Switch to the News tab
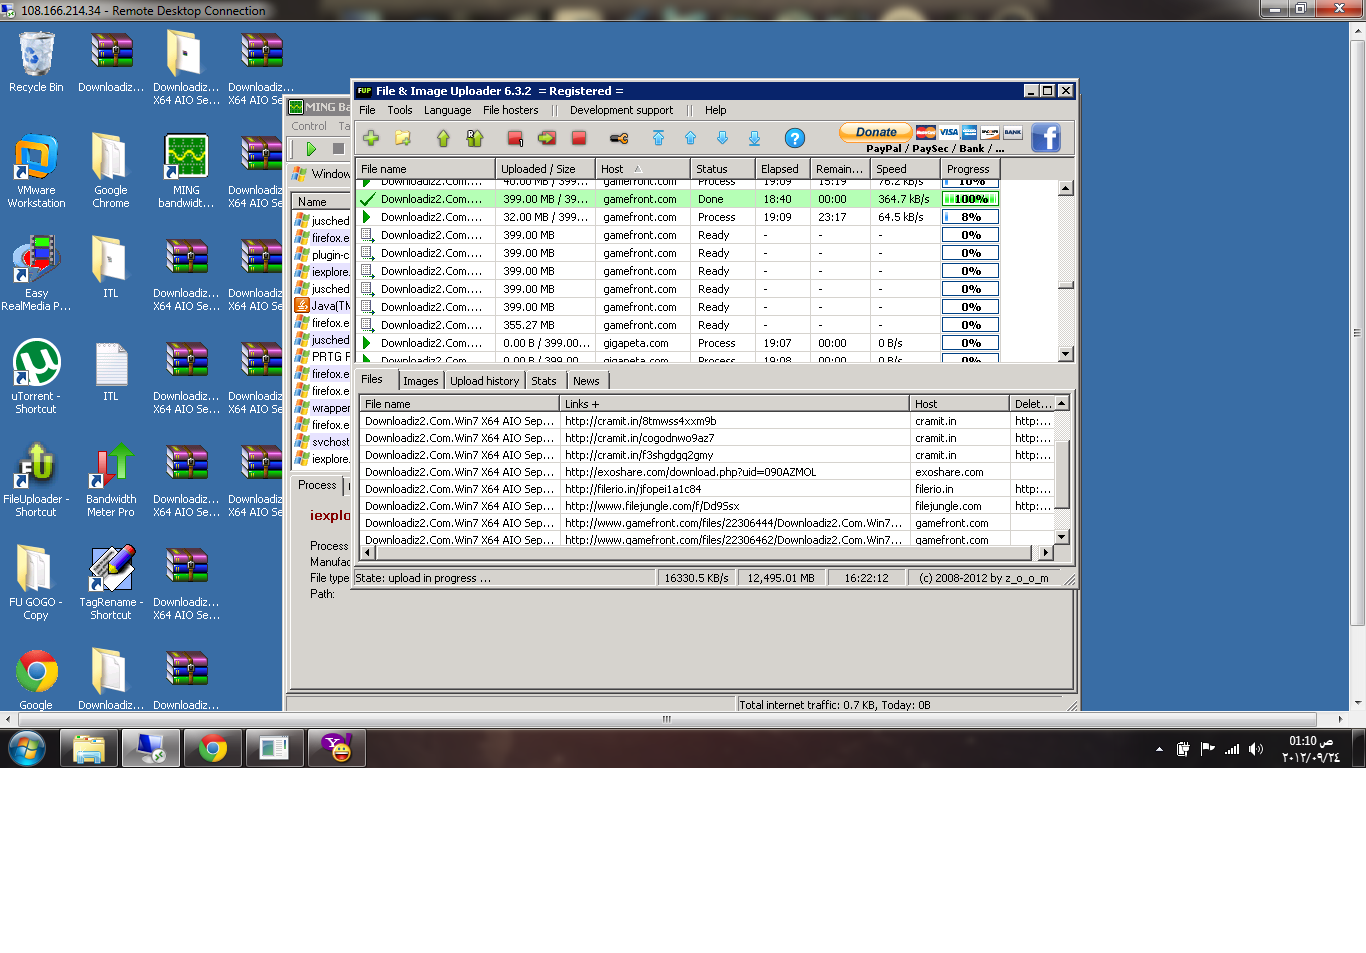This screenshot has width=1366, height=953. point(586,381)
